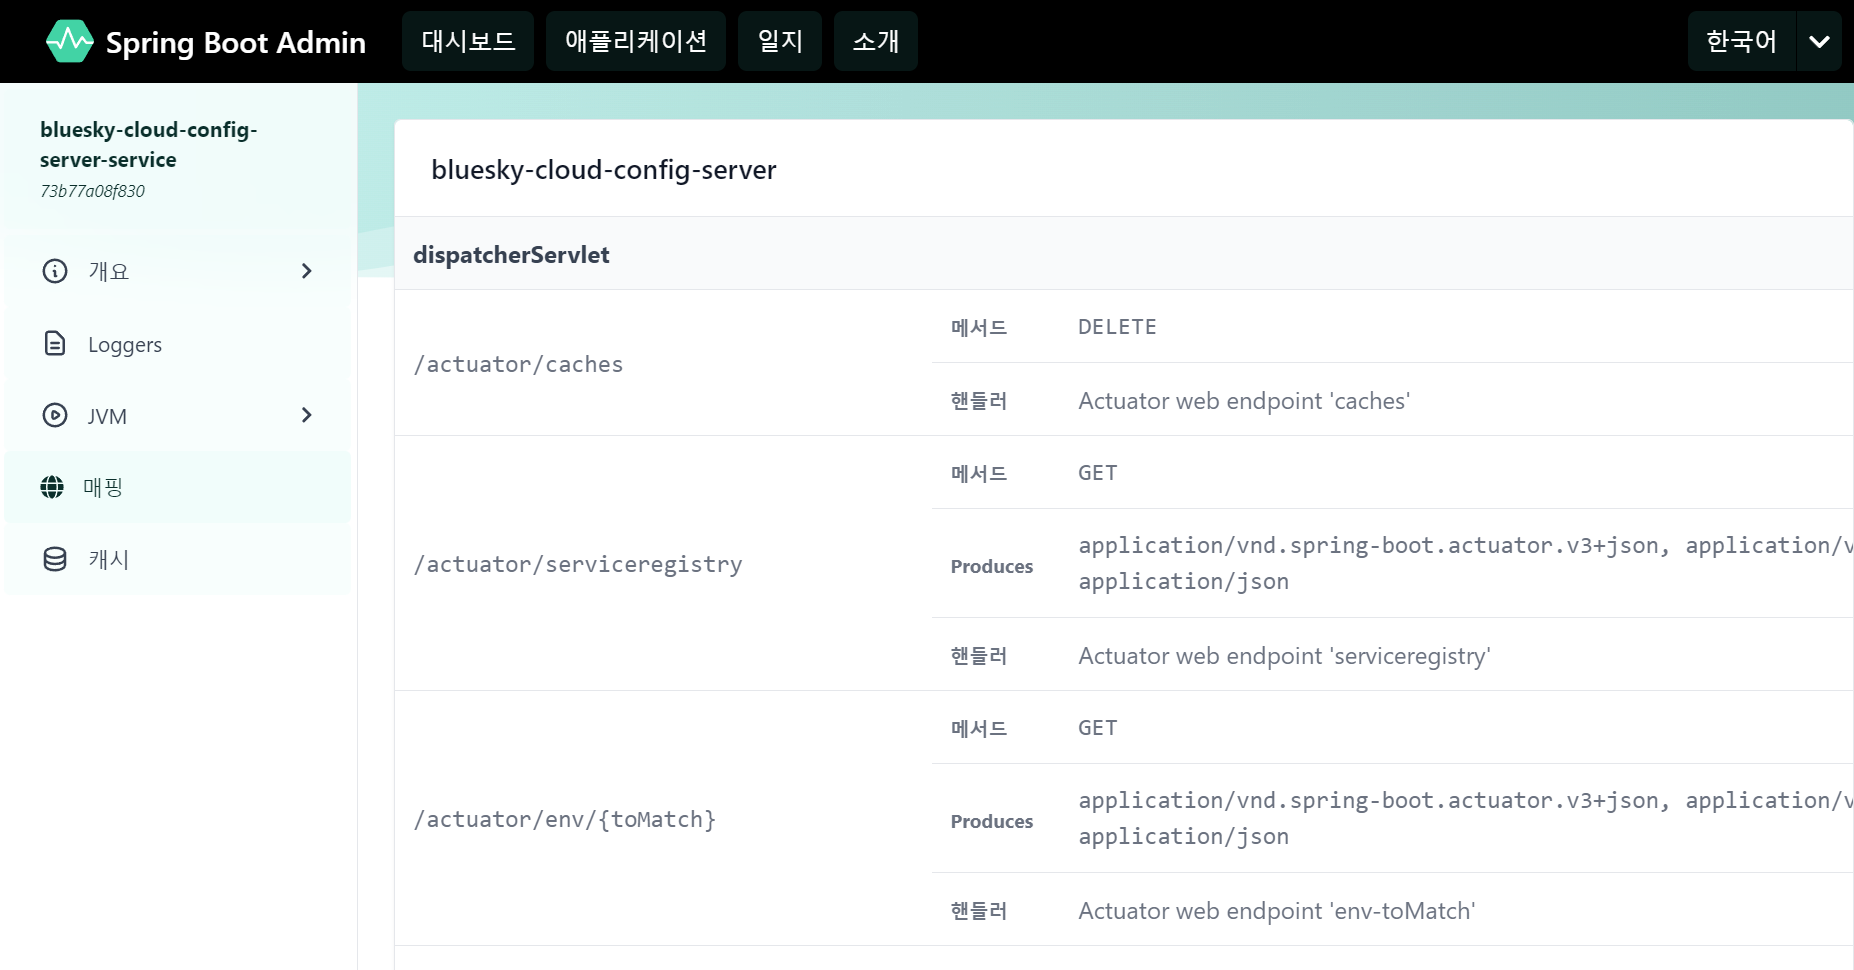This screenshot has height=970, width=1854.
Task: Click the DELETE method value
Action: [x=1117, y=327]
